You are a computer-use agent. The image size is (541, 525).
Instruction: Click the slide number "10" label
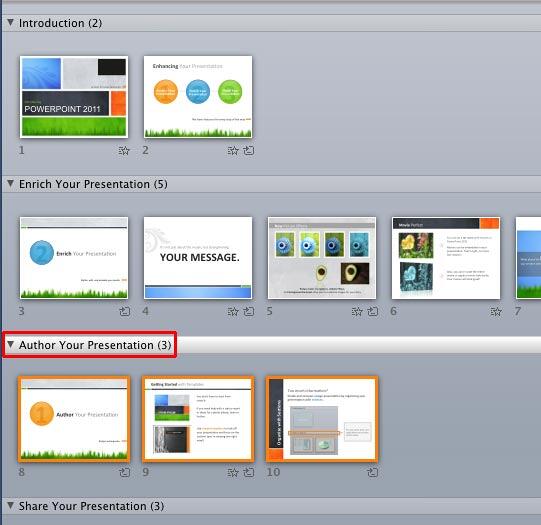coord(273,472)
